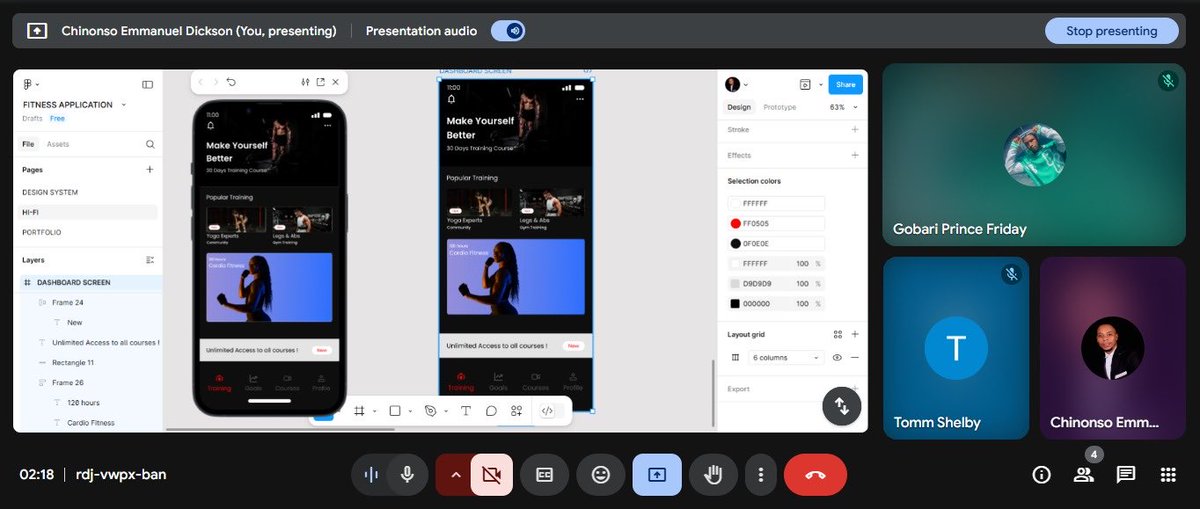Open layout grid settings columns icon
Screen dimensions: 1200x509
pyautogui.click(x=735, y=357)
